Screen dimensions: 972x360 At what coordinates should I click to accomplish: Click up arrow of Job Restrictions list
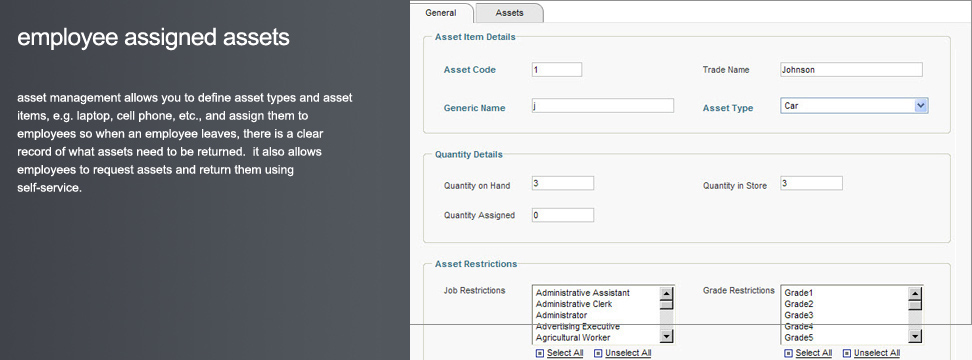click(x=666, y=294)
